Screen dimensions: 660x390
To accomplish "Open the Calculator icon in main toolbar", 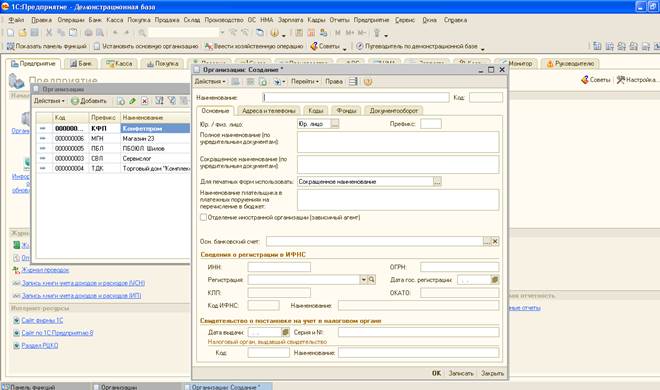I will (x=299, y=33).
